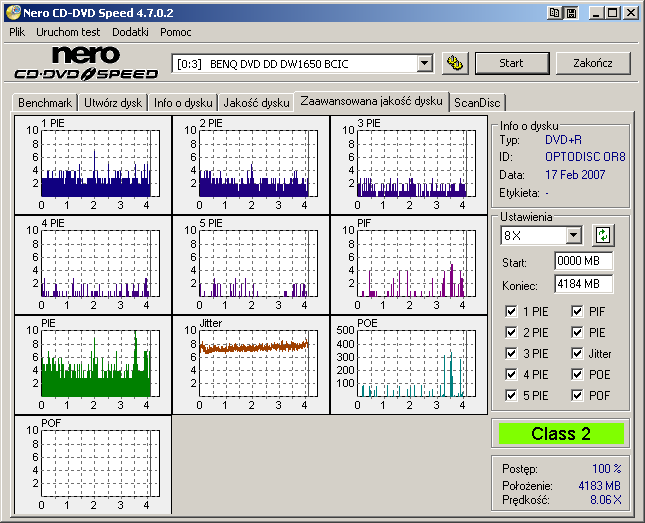Open the BENQ drive selection dropdown

coord(424,64)
